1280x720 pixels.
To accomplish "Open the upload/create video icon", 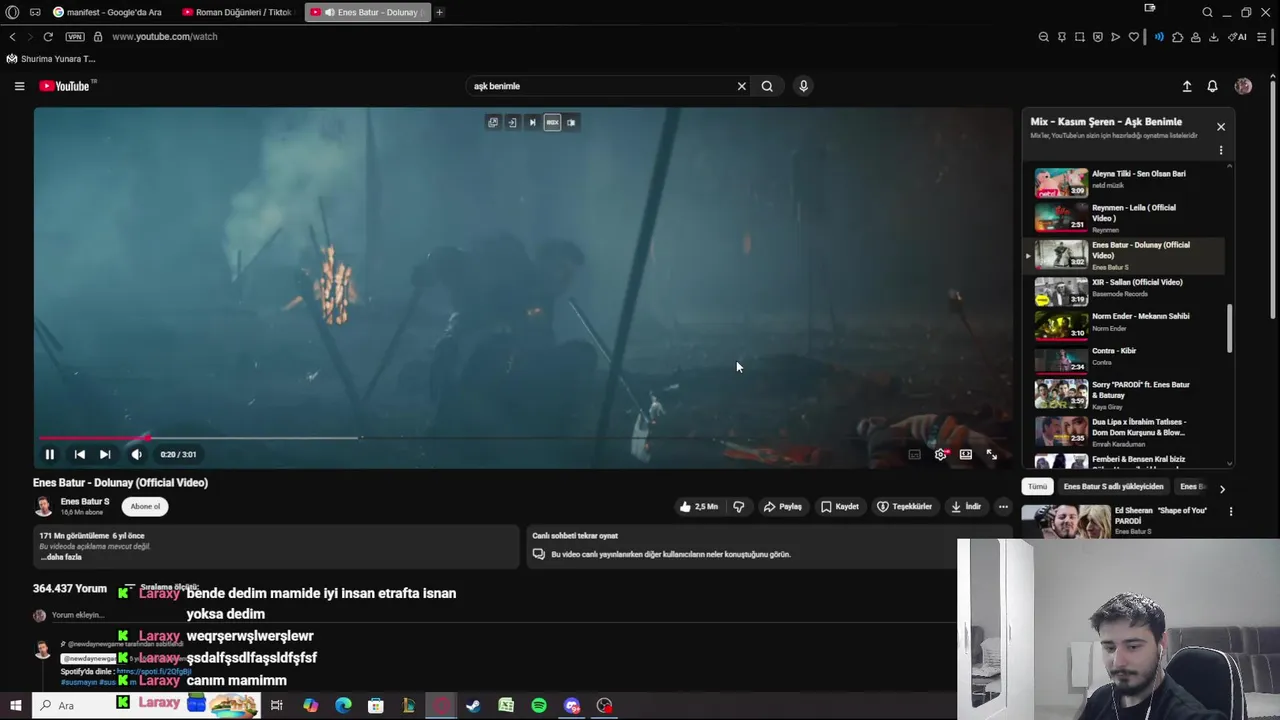I will pyautogui.click(x=1187, y=86).
